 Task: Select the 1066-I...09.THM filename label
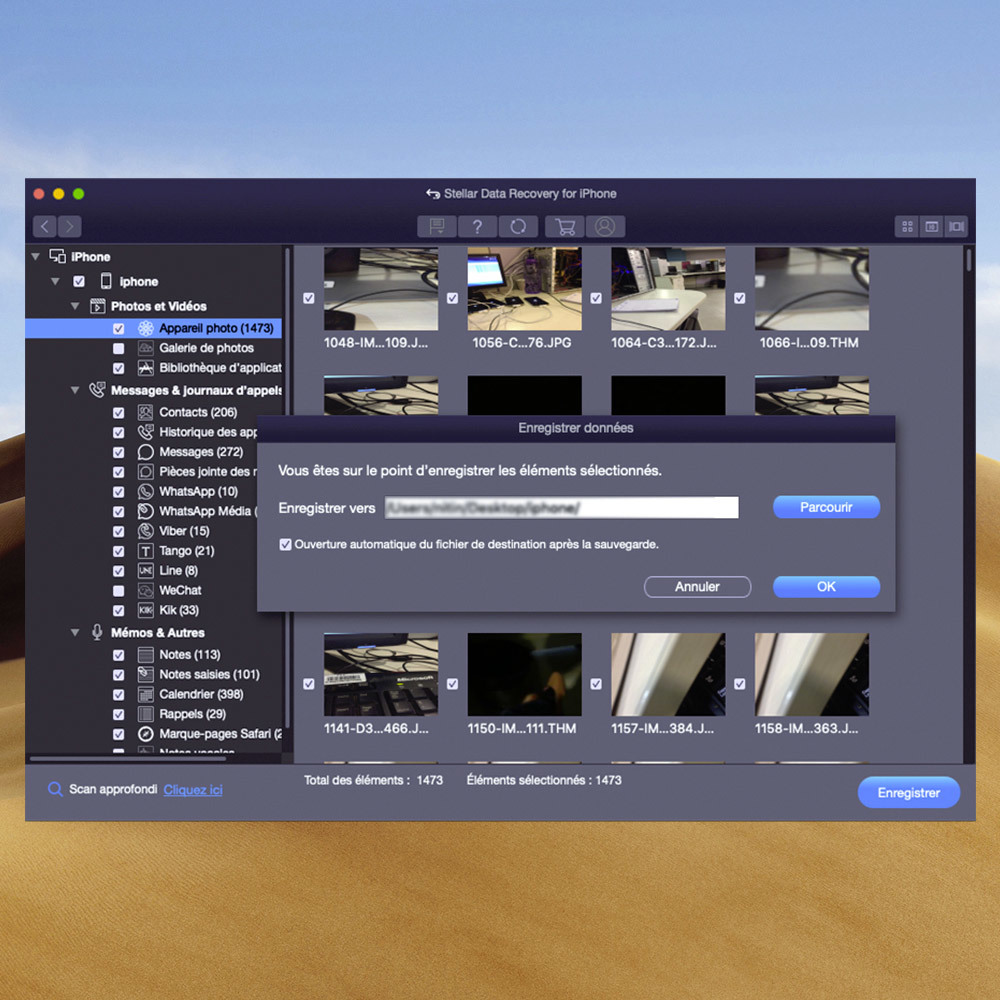coord(809,342)
